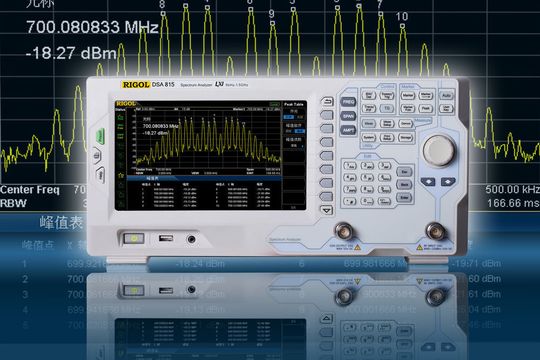The height and width of the screenshot is (360, 540).
Task: Tap keypad digit 8
Action: pos(367,189)
